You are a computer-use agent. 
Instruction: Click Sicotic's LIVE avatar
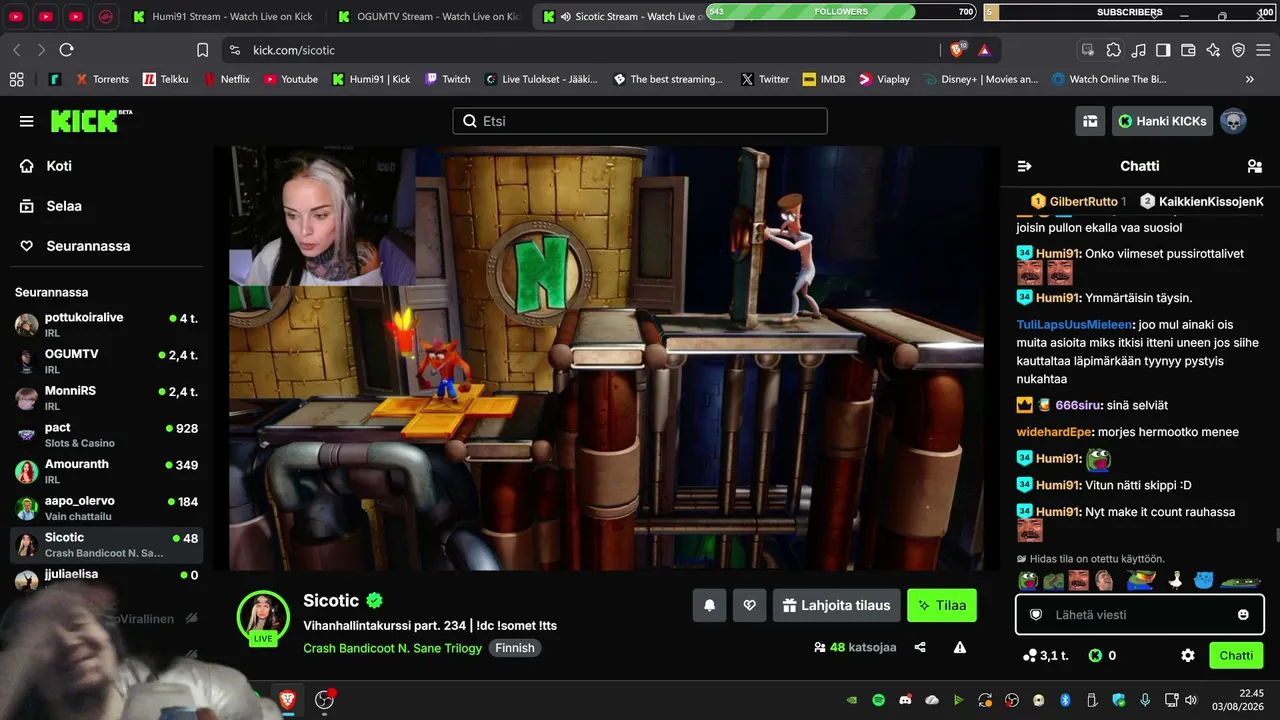point(263,617)
